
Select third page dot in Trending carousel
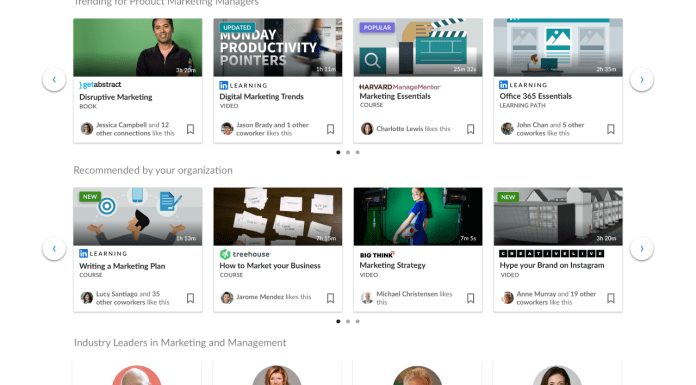358,152
